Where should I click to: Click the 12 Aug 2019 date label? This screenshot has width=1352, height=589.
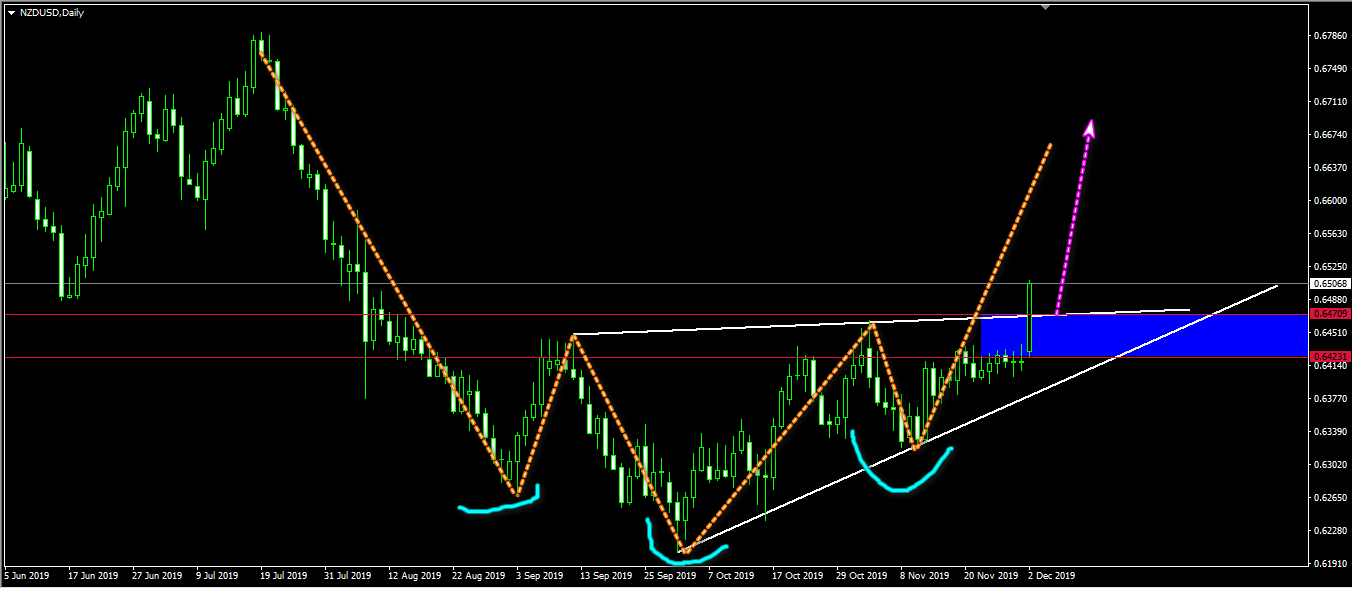414,576
